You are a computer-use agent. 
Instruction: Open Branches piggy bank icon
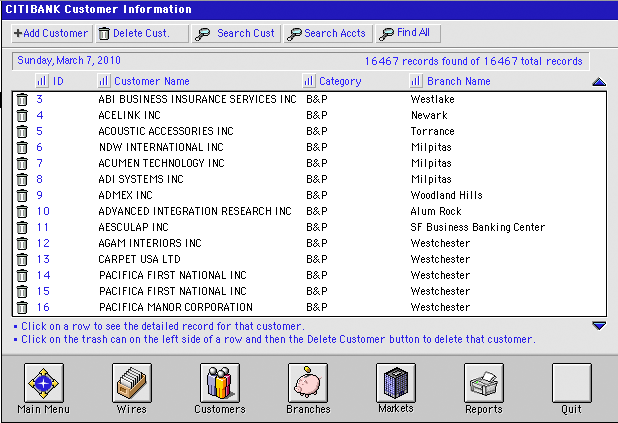(308, 383)
